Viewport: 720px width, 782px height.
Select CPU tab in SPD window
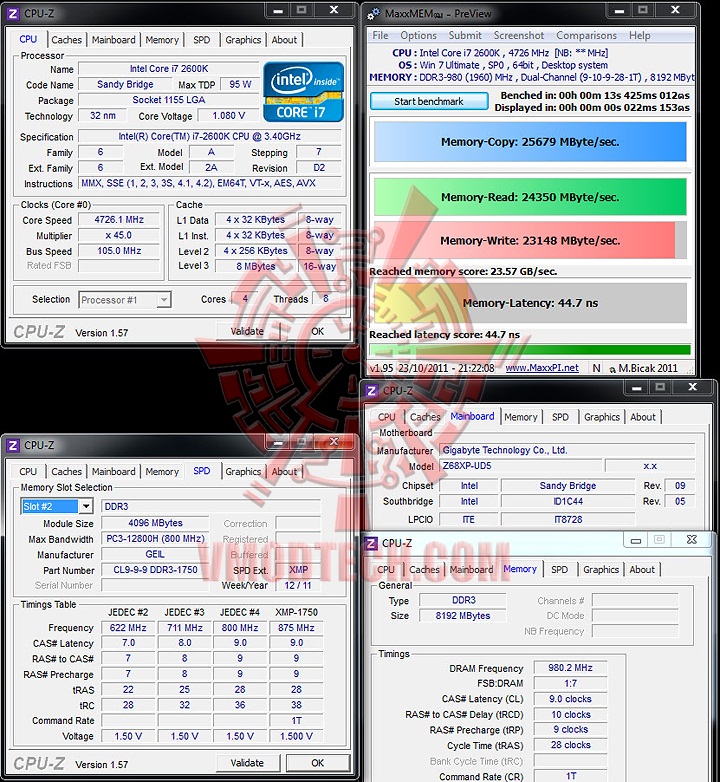[28, 471]
